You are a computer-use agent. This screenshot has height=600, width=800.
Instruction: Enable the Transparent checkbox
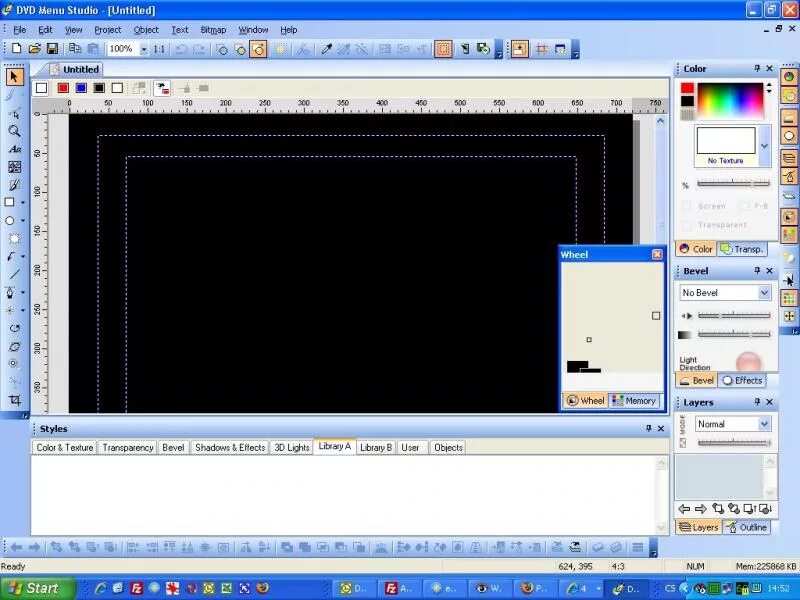688,225
